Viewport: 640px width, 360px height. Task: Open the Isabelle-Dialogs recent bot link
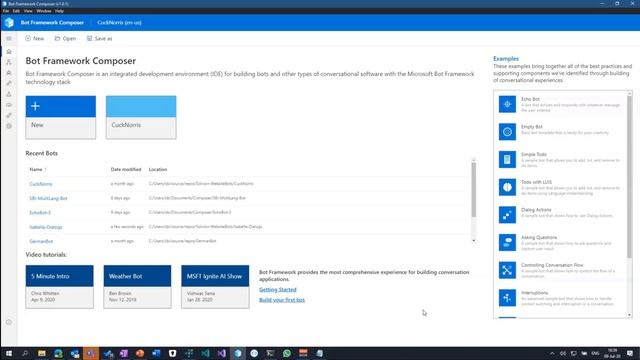[46, 227]
